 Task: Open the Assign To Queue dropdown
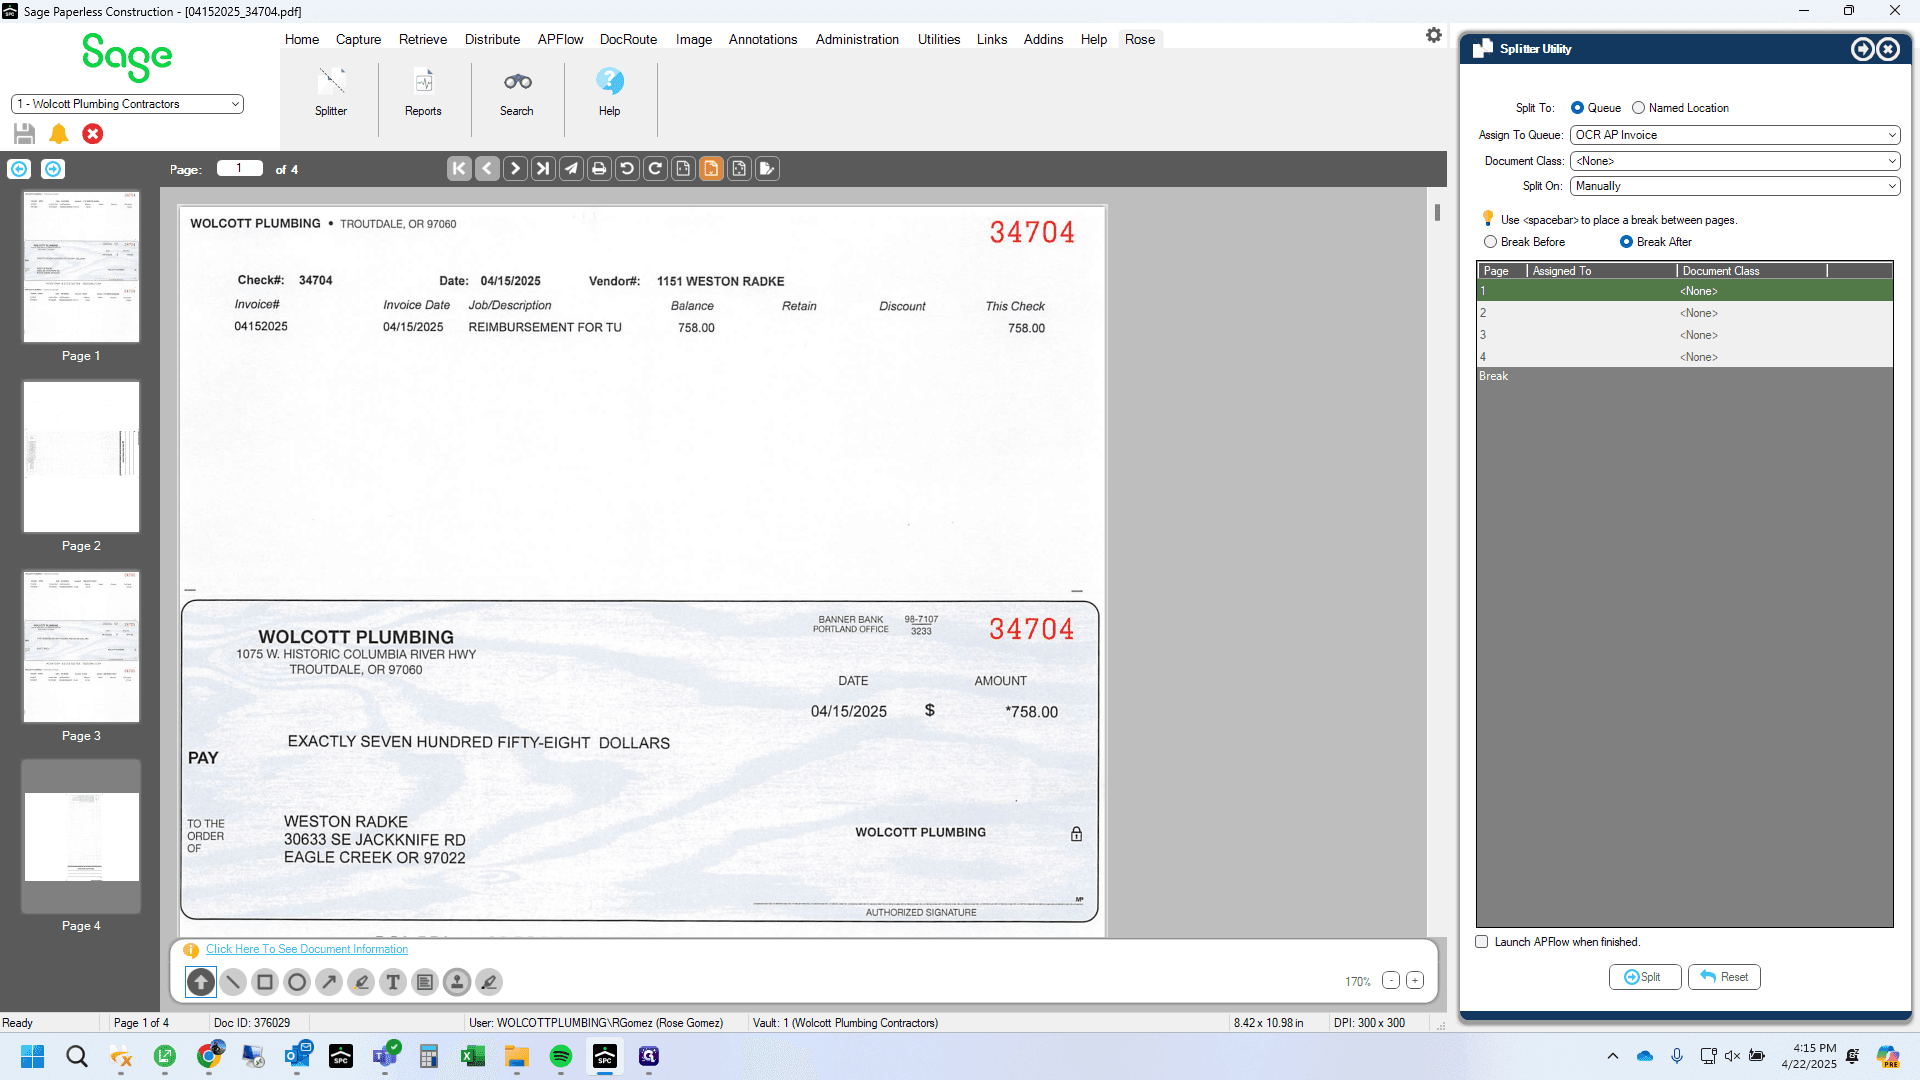click(1735, 135)
